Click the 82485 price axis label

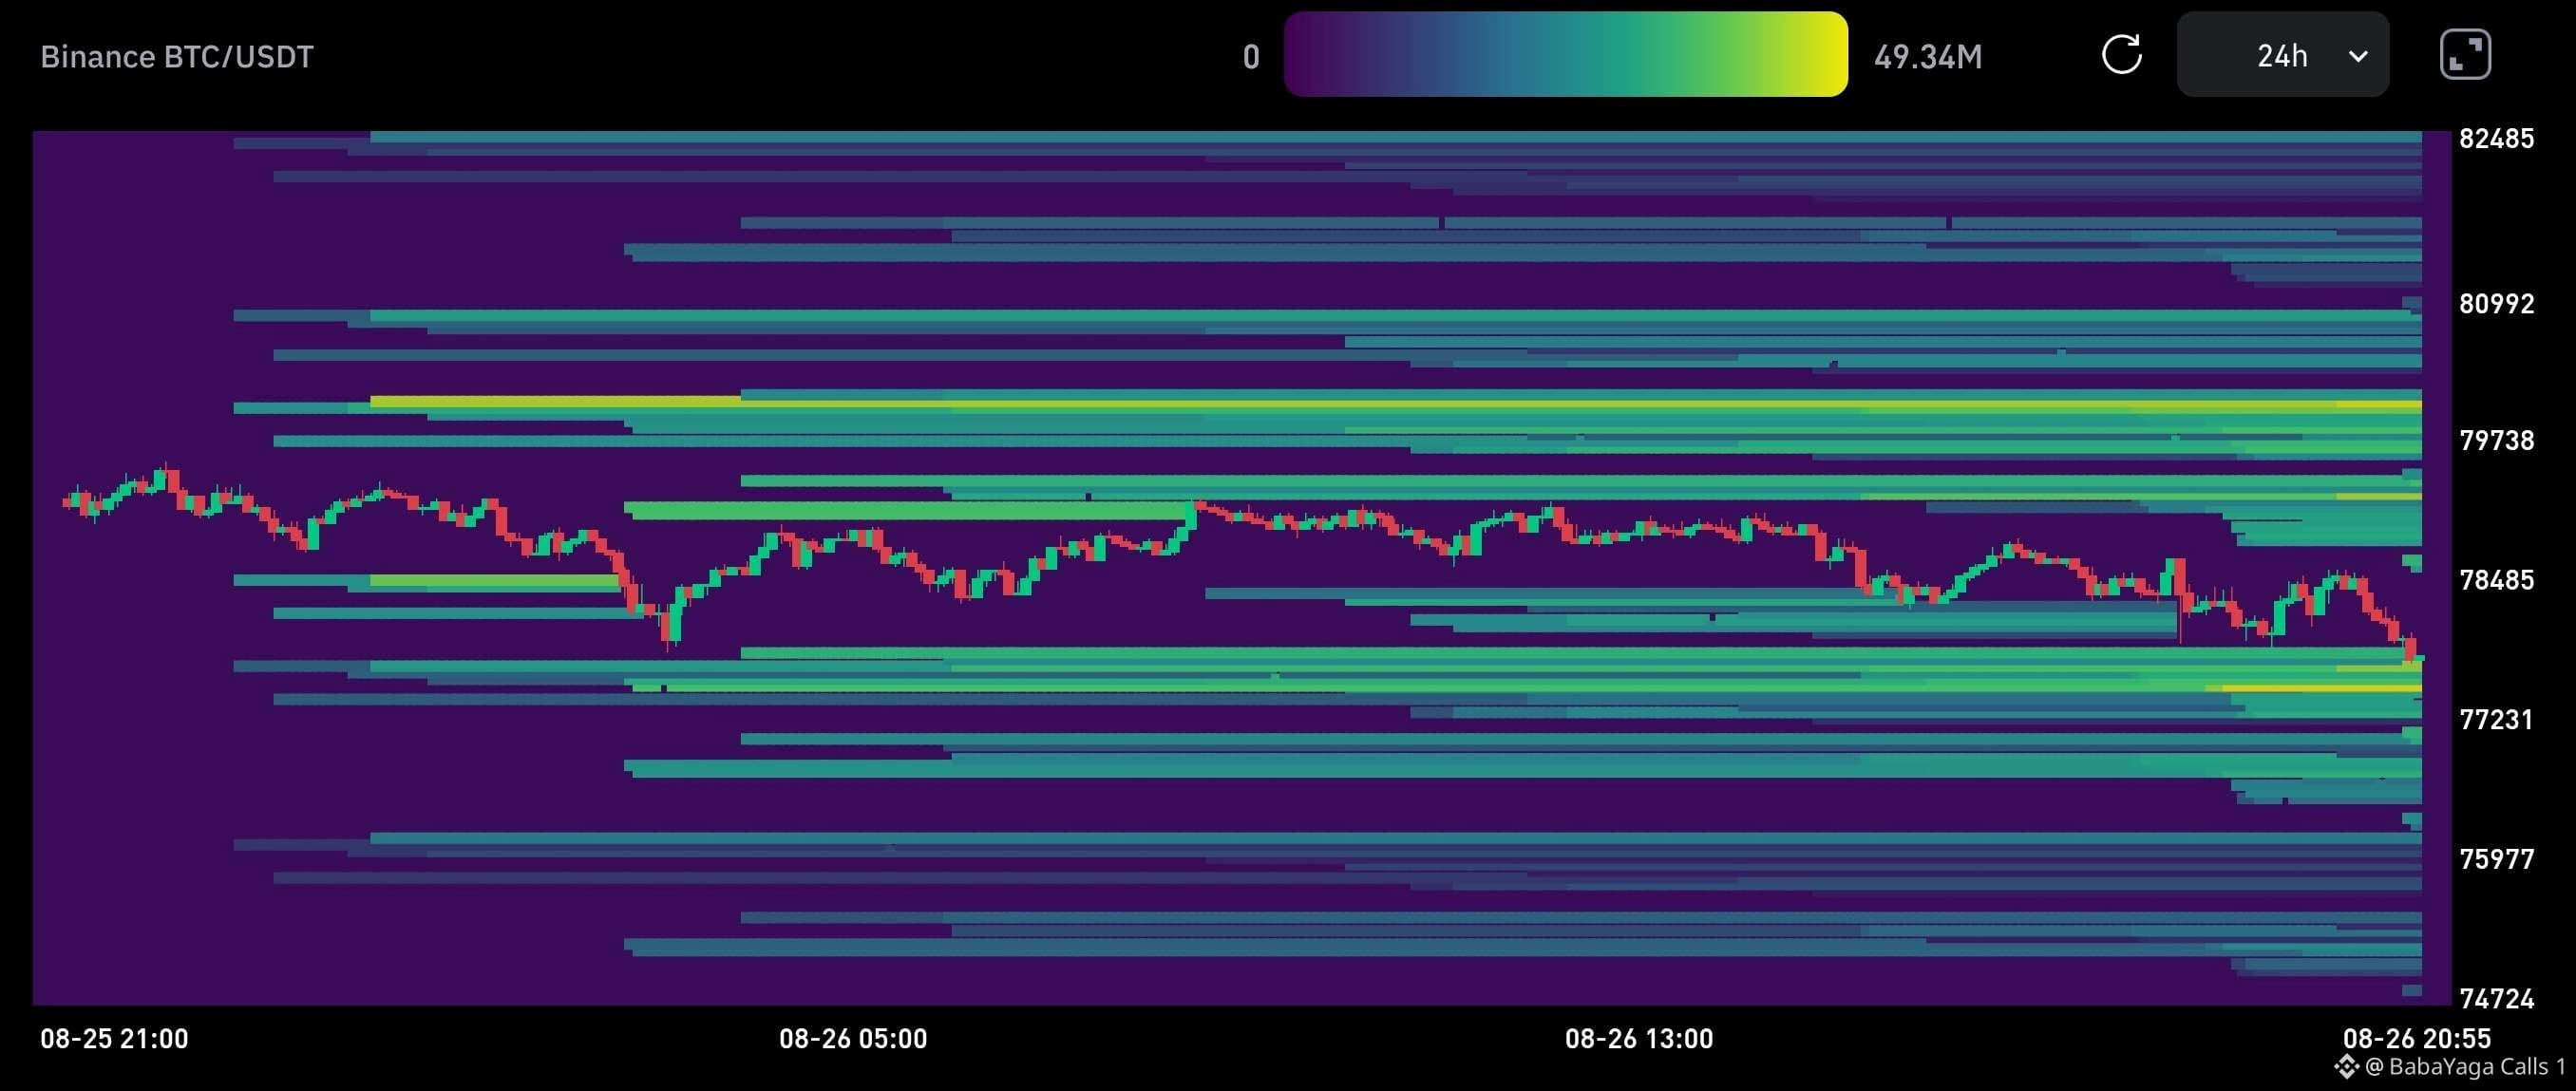2497,139
